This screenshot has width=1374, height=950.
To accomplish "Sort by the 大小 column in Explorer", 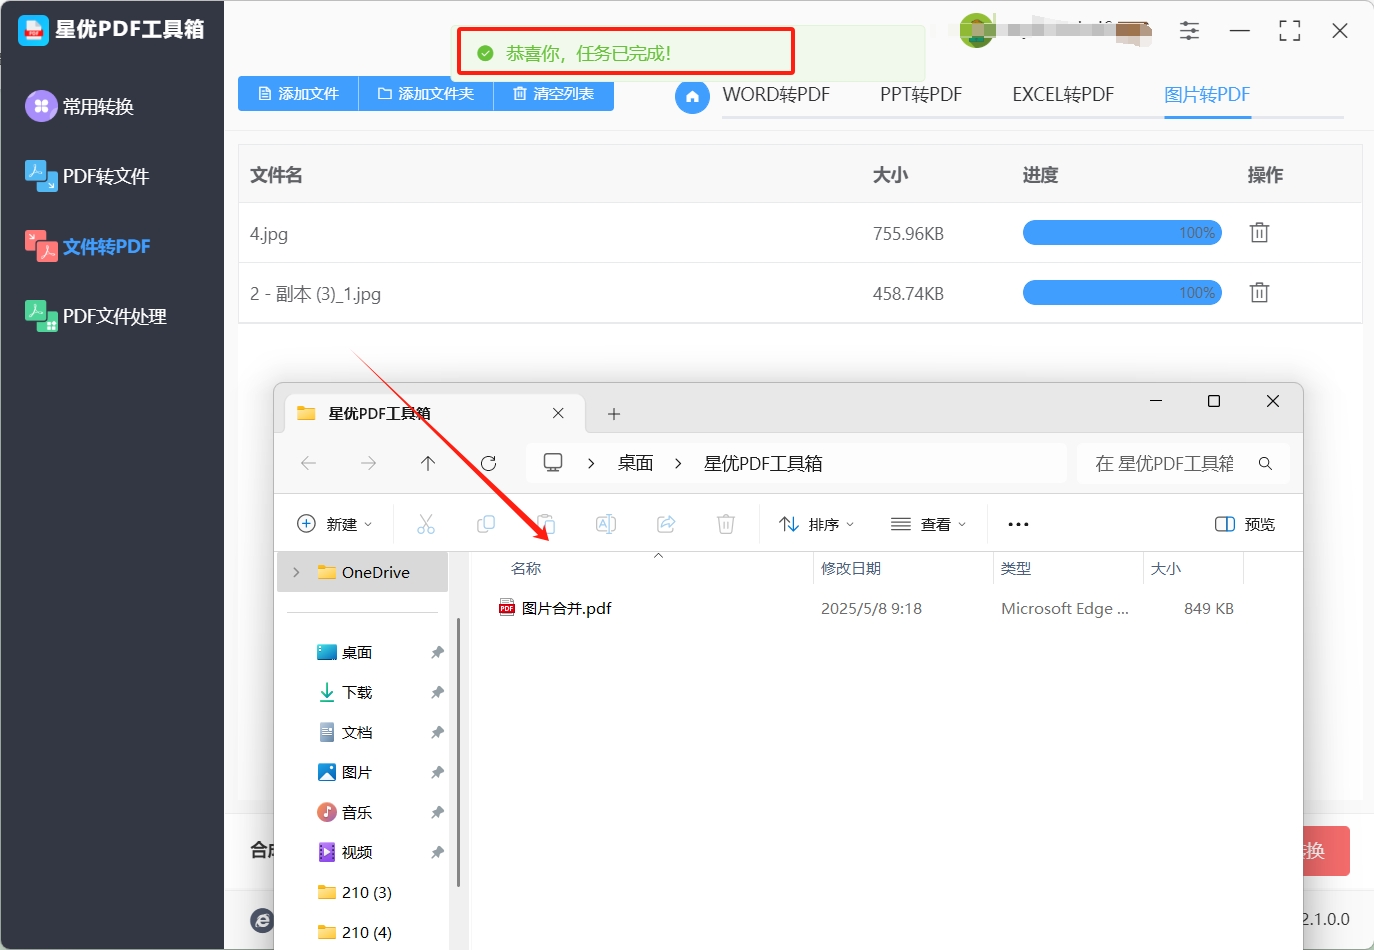I will 1166,568.
